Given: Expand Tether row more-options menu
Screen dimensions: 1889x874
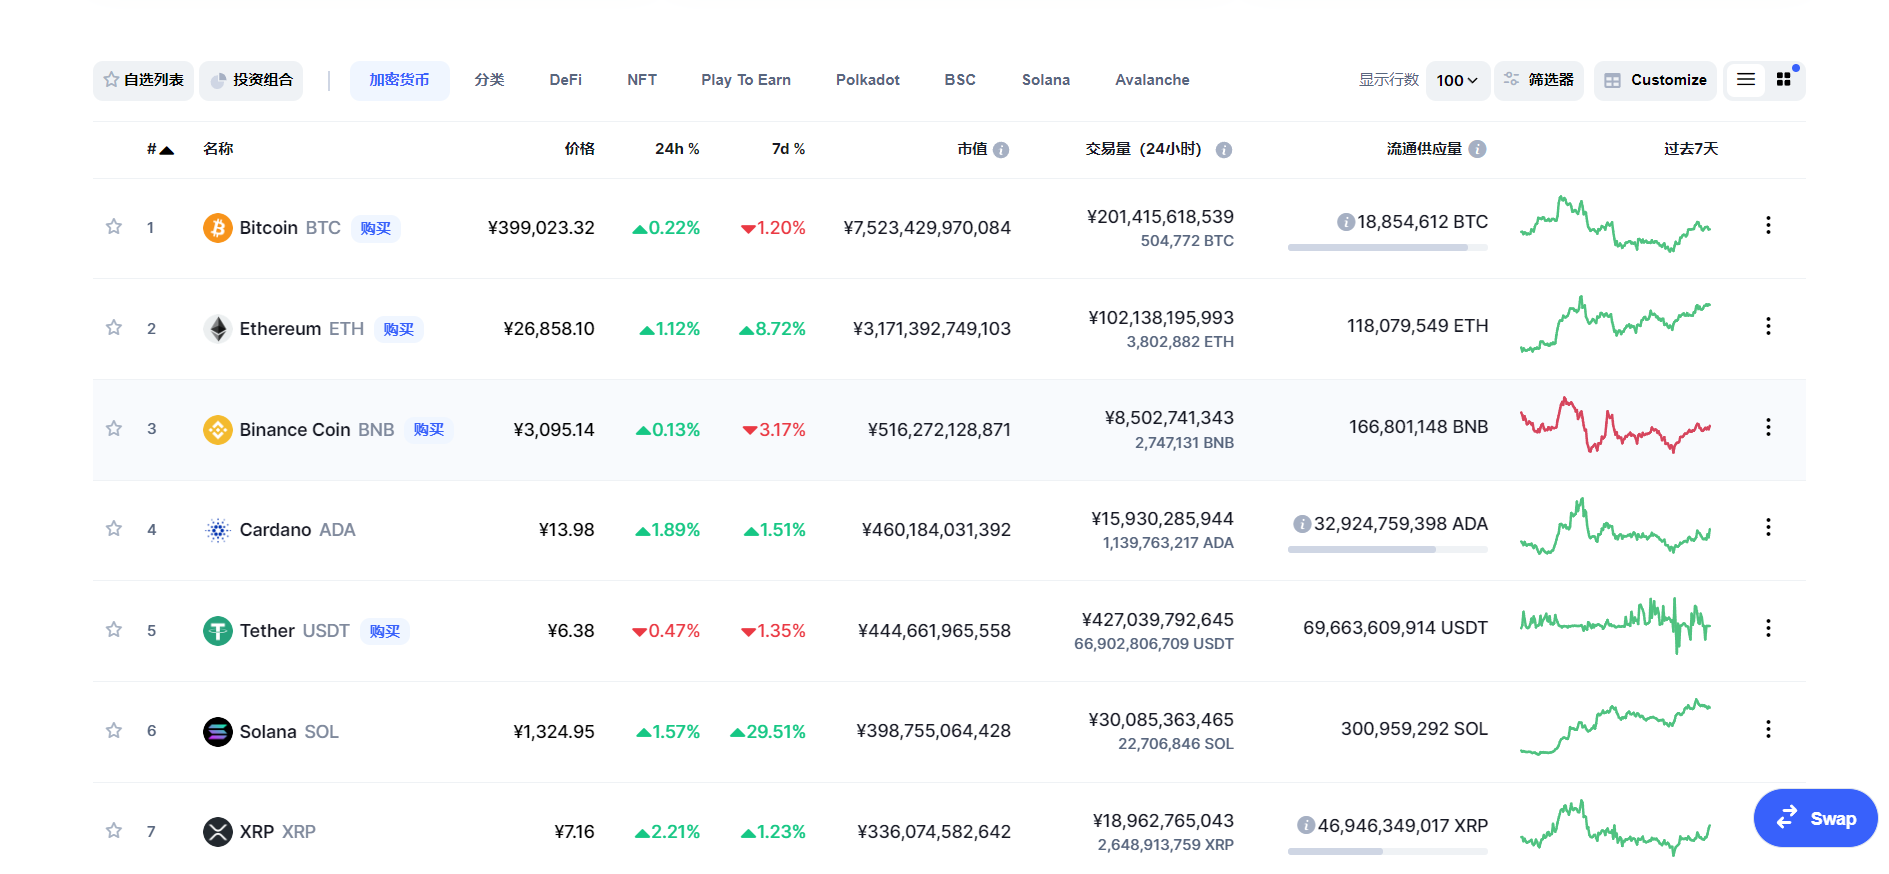Looking at the screenshot, I should (x=1767, y=628).
